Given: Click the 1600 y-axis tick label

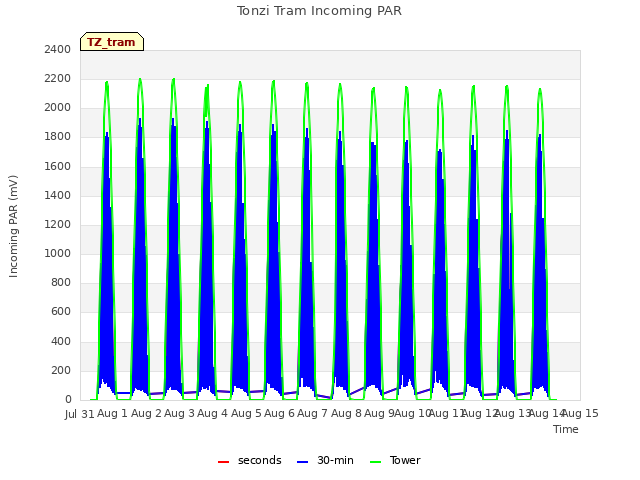Looking at the screenshot, I should pyautogui.click(x=58, y=166).
